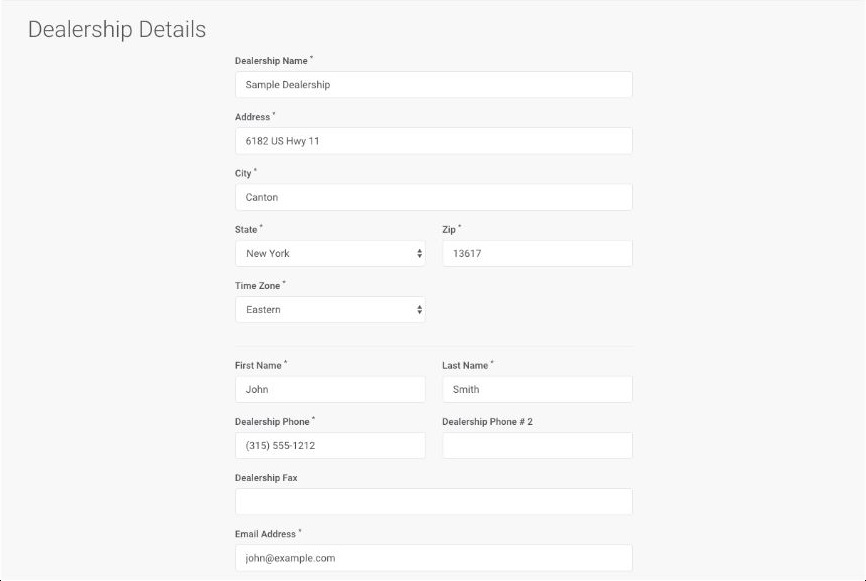This screenshot has width=866, height=581.
Task: Click the Email Address field with john@example.com
Action: pos(434,558)
